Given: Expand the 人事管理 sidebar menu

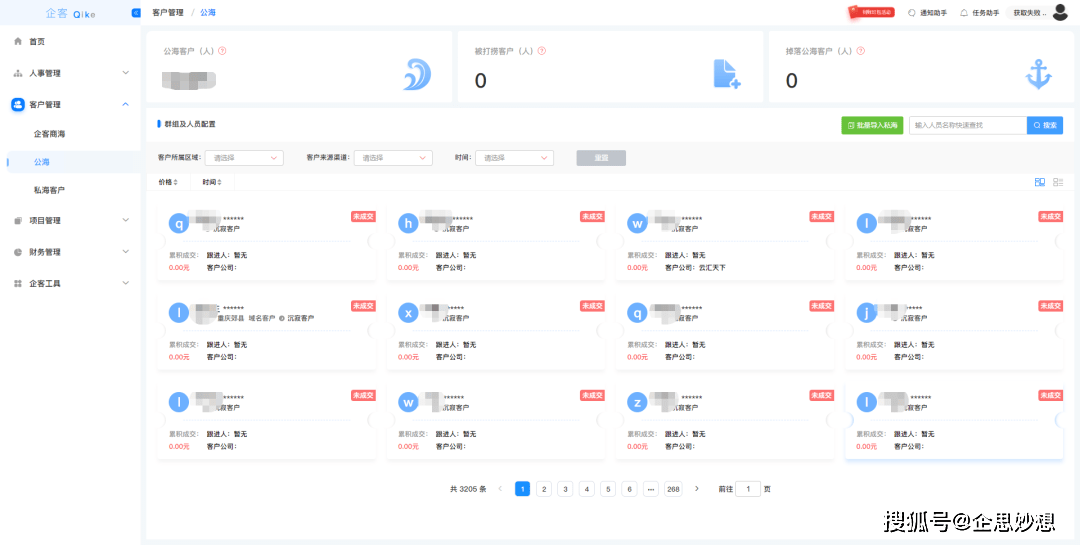Looking at the screenshot, I should (x=70, y=73).
